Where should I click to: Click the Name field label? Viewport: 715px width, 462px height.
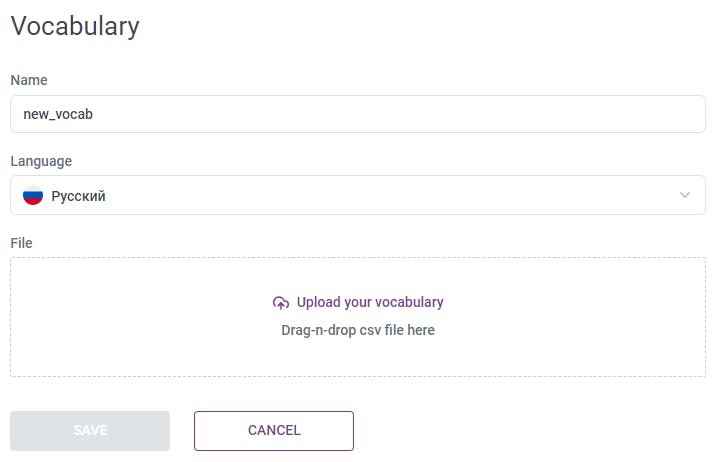[x=29, y=80]
